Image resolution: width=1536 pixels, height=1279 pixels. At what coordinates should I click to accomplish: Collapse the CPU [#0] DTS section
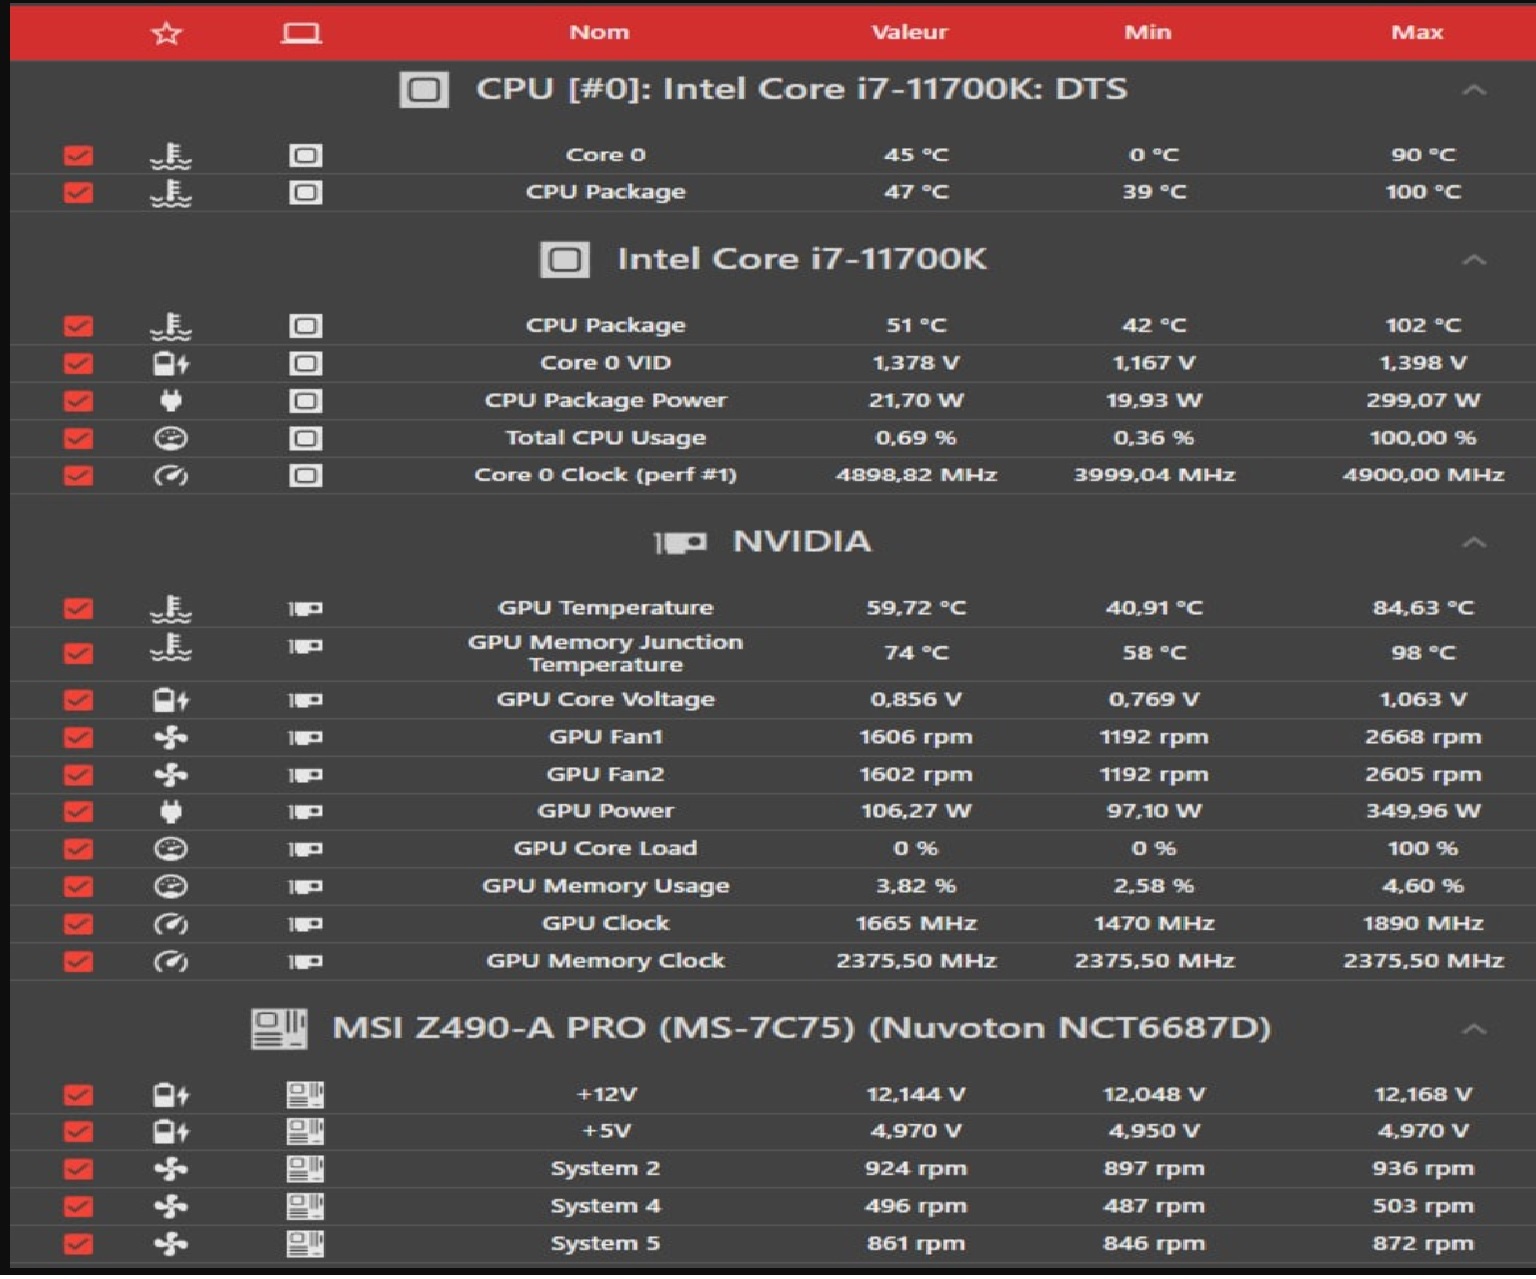point(1473,90)
